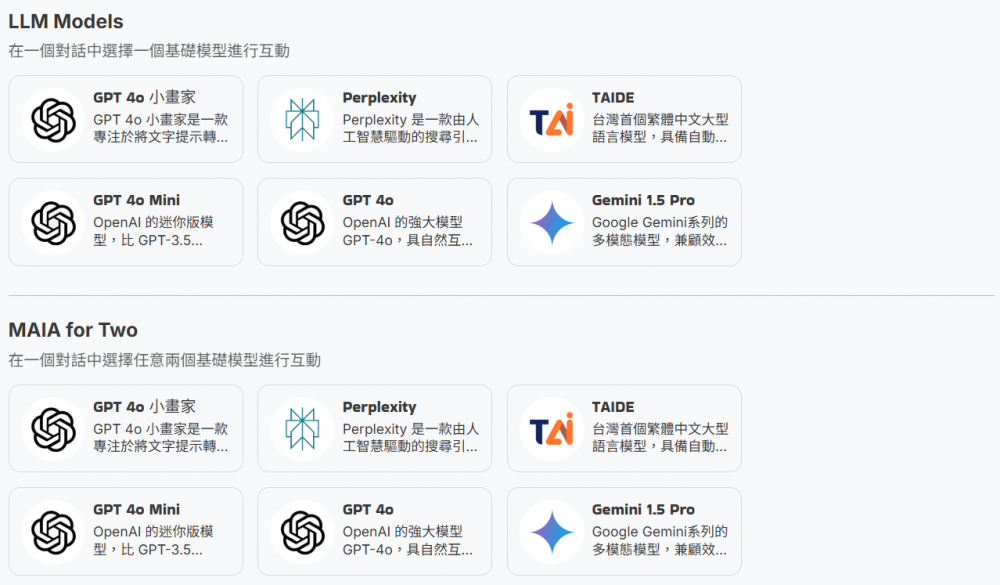Image resolution: width=1000 pixels, height=585 pixels.
Task: Click the GPT 4o OpenAI logo under LLM Models
Action: click(x=302, y=222)
